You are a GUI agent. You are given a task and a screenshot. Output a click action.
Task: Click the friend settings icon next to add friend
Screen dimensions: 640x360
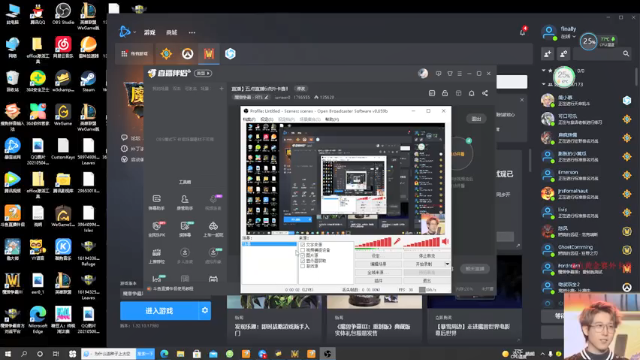click(x=564, y=53)
